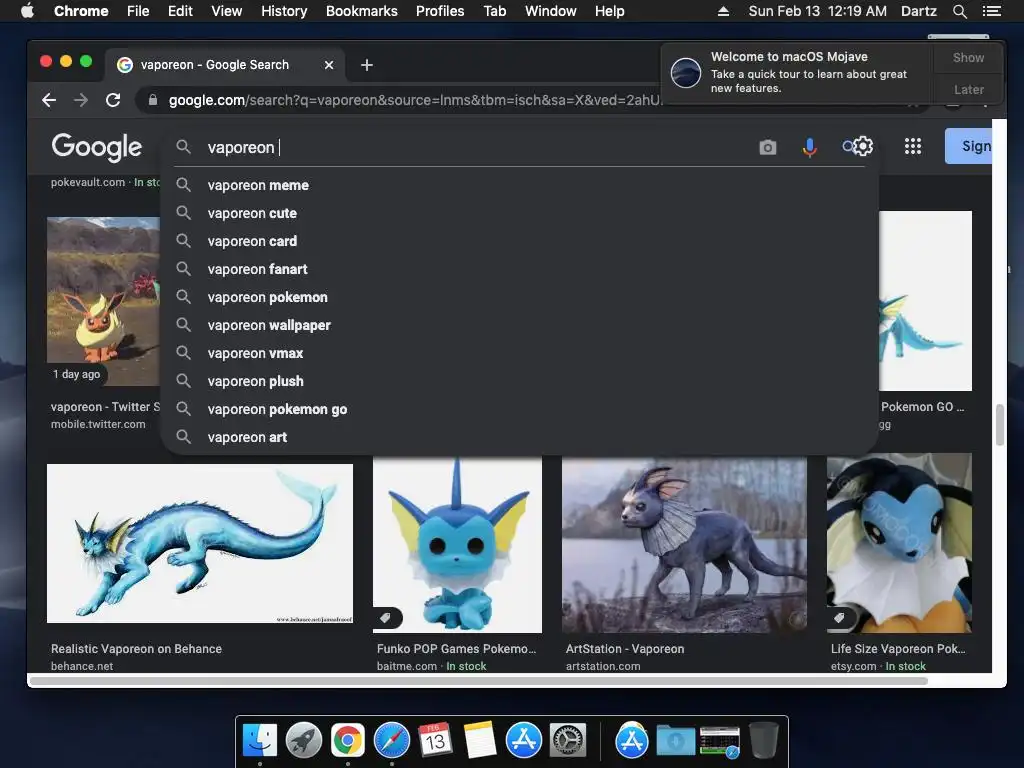Open System Preferences from the Dock
The height and width of the screenshot is (768, 1024).
[568, 741]
